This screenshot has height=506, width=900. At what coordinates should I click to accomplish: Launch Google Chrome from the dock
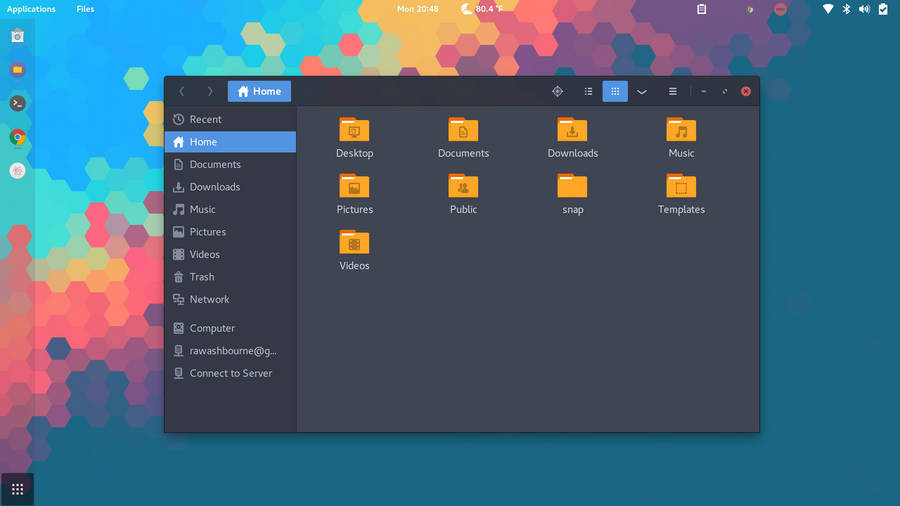17,137
